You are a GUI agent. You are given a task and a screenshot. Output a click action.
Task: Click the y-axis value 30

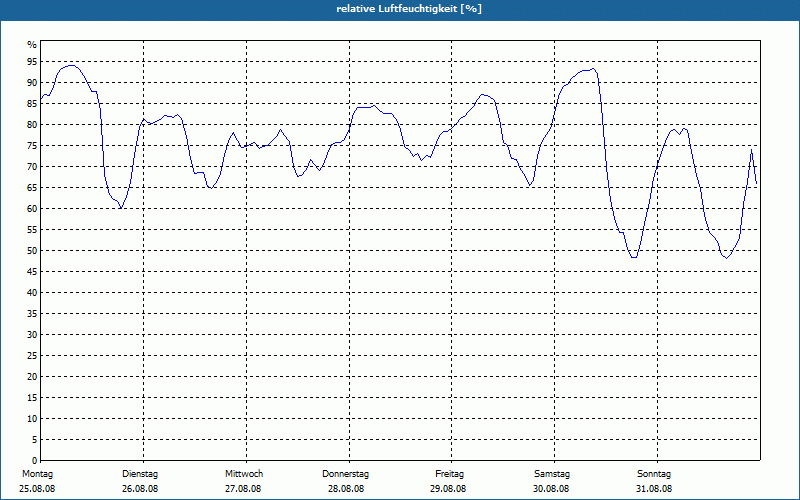(x=32, y=334)
